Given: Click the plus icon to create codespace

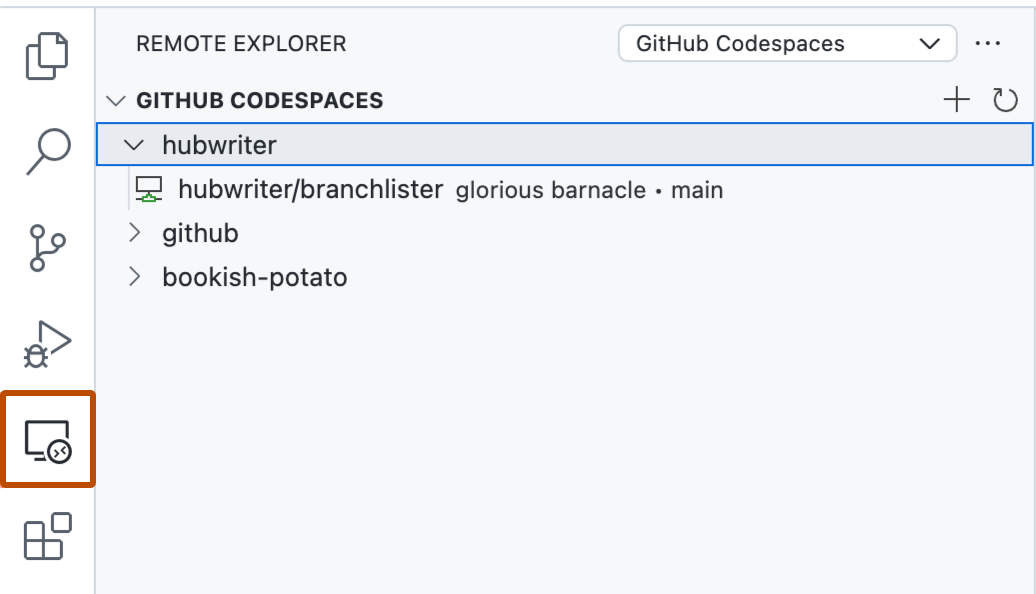Looking at the screenshot, I should pyautogui.click(x=957, y=100).
